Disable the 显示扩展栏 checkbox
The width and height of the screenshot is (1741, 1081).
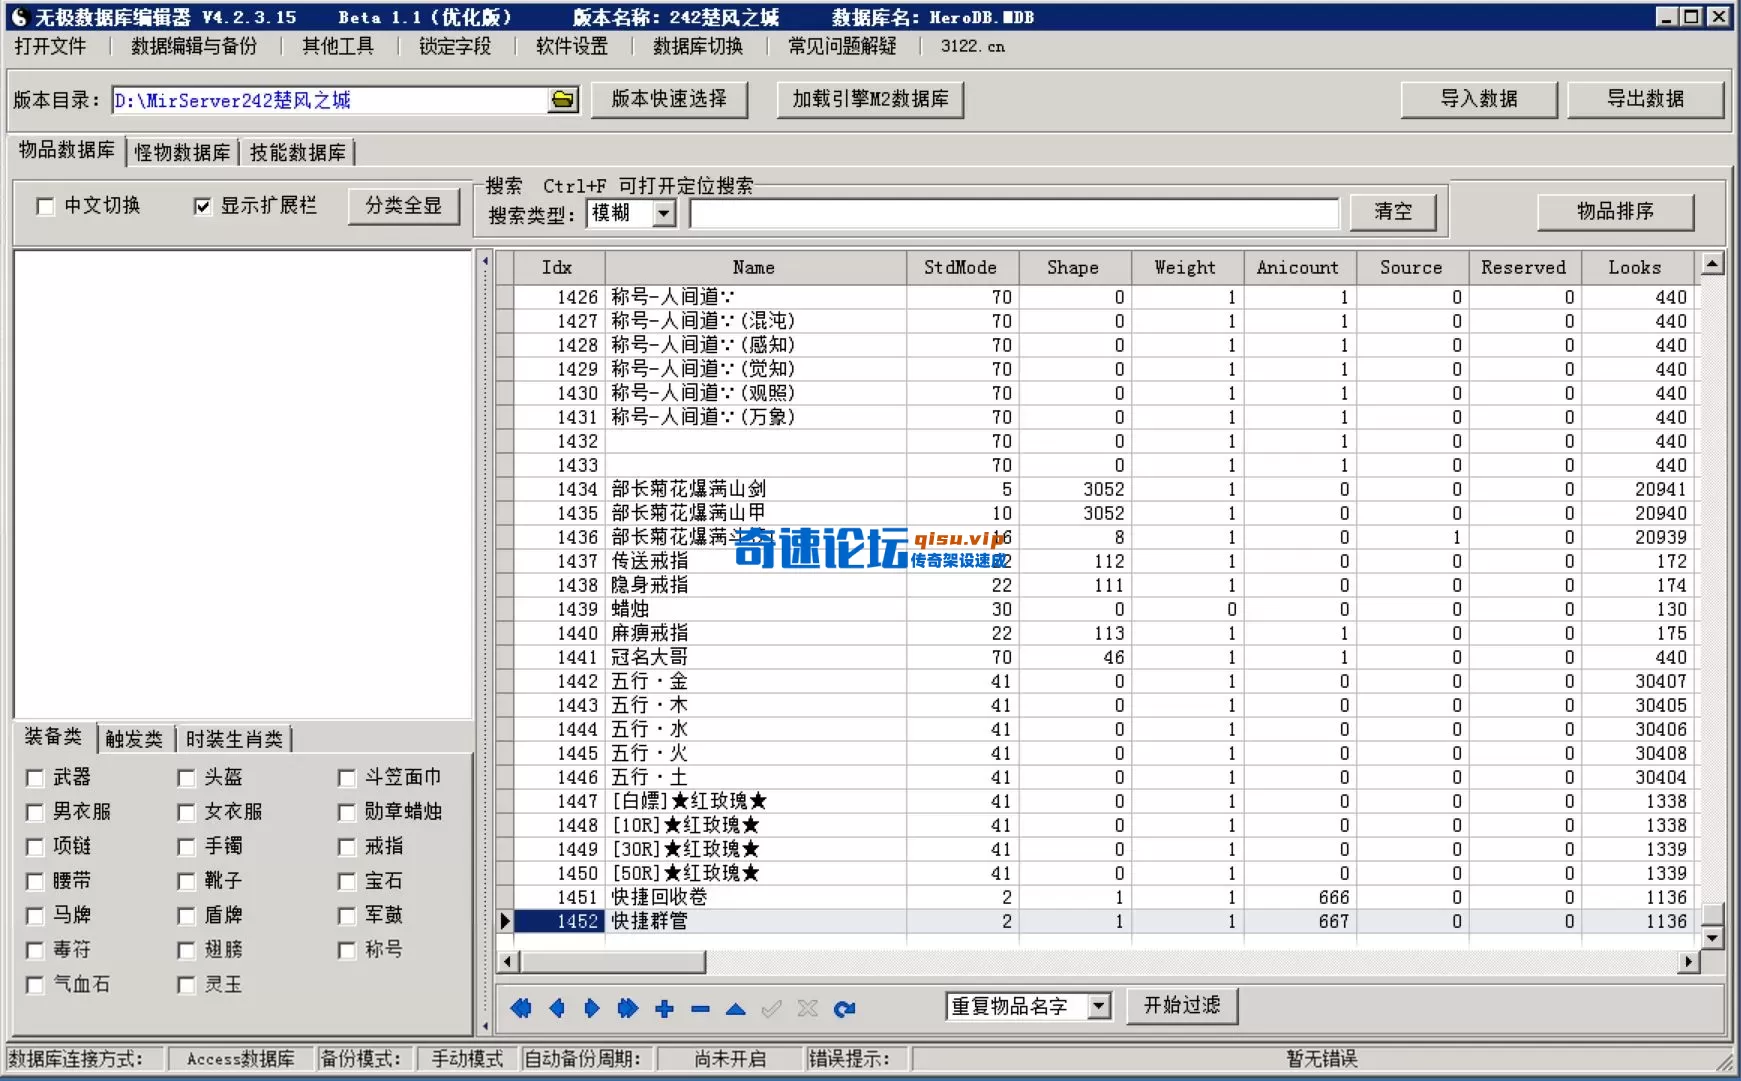coord(203,206)
